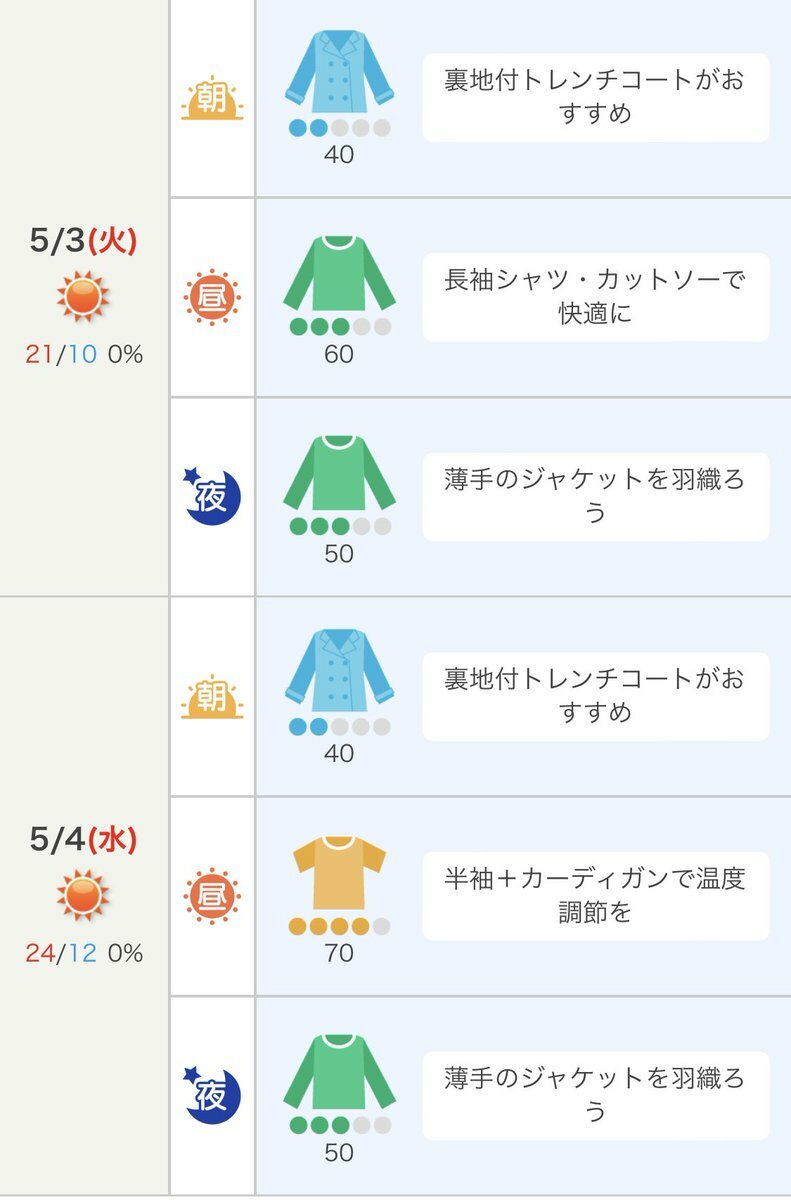Click the 5/3 morning trench coat icon
The width and height of the screenshot is (791, 1200).
point(339,72)
